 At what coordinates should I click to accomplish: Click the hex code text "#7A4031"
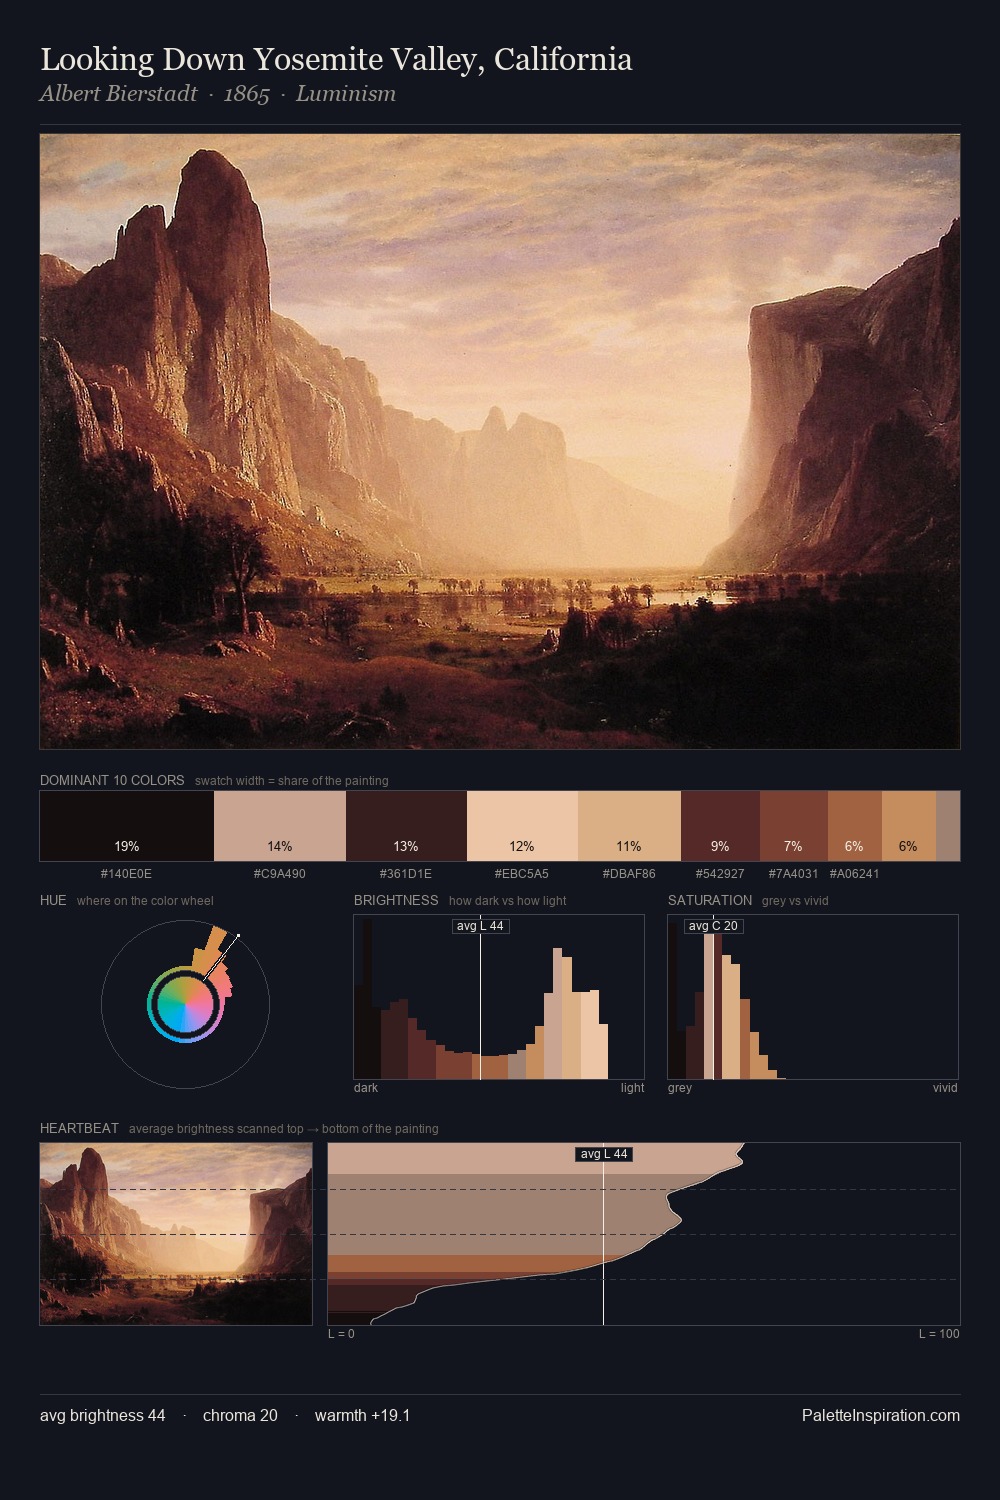[x=793, y=874]
